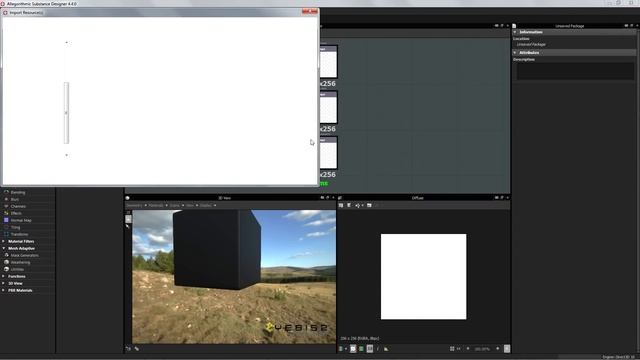Click the Weathering sphere icon
640x360 pixels.
click(6, 262)
